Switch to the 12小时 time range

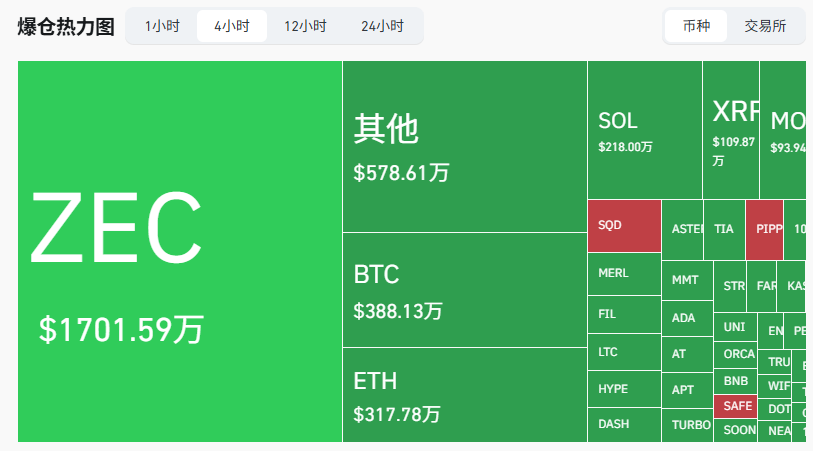click(x=305, y=26)
